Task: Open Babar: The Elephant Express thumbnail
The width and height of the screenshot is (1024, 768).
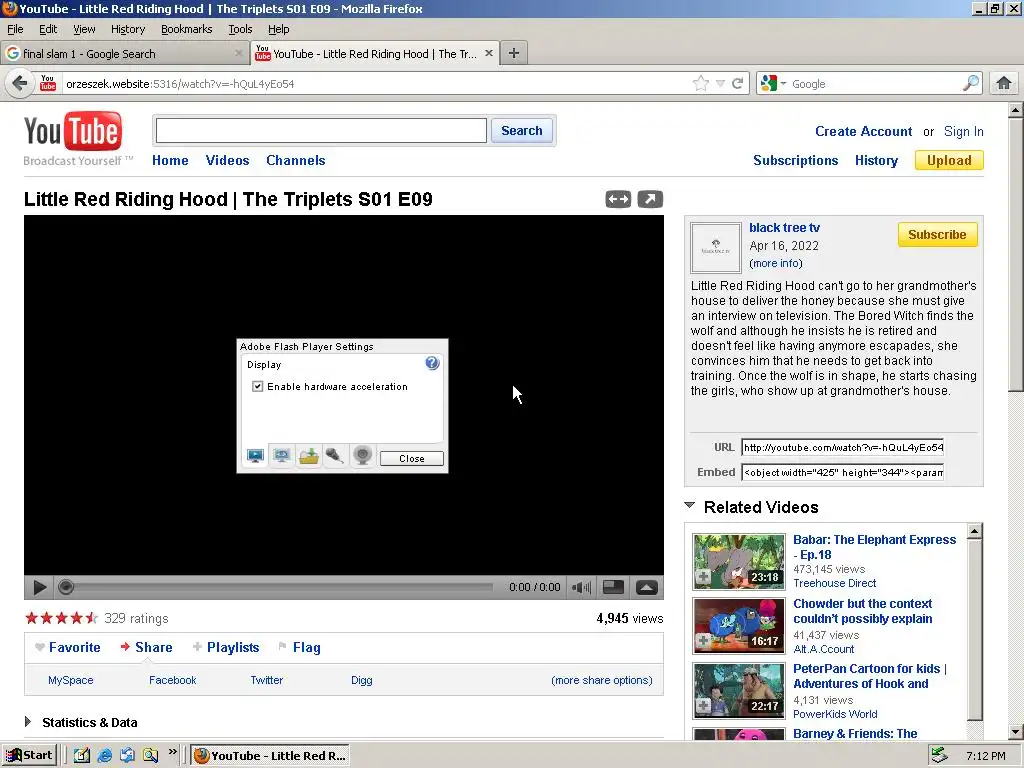Action: (739, 562)
